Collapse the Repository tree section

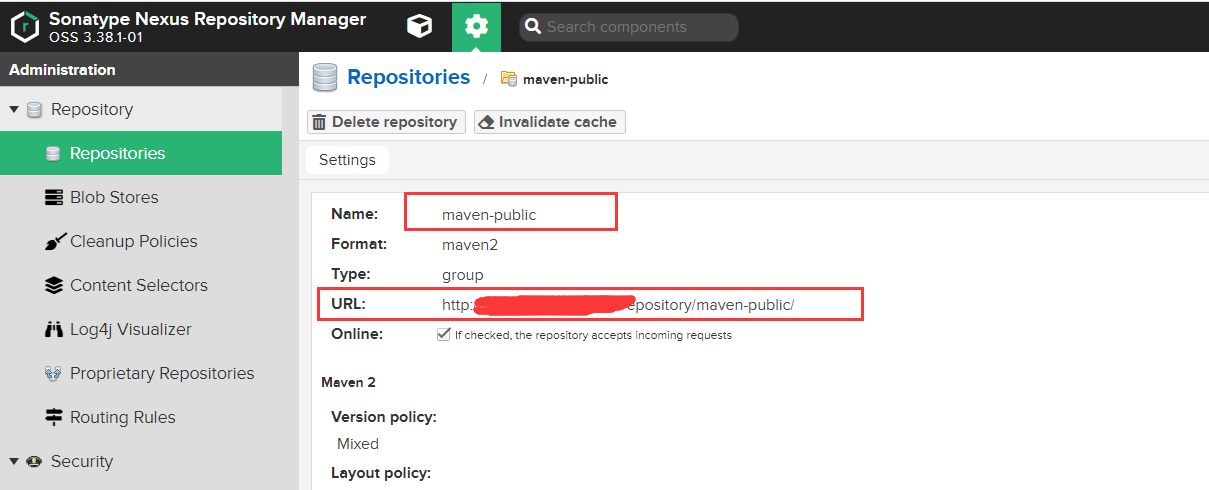[x=14, y=109]
